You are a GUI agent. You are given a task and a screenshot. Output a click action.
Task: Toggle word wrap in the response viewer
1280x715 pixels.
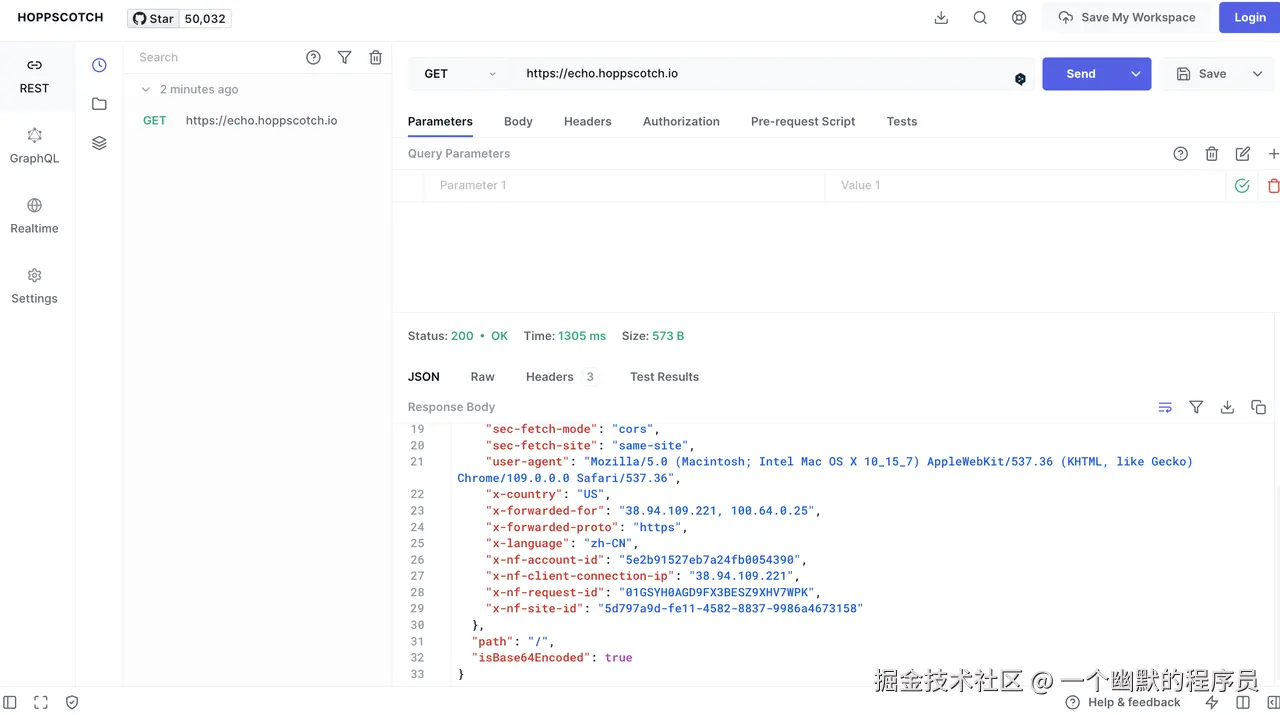click(x=1165, y=407)
